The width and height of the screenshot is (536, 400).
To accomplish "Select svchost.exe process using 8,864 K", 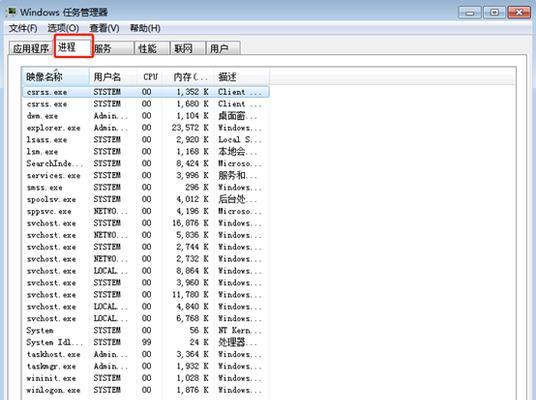I will (146, 271).
